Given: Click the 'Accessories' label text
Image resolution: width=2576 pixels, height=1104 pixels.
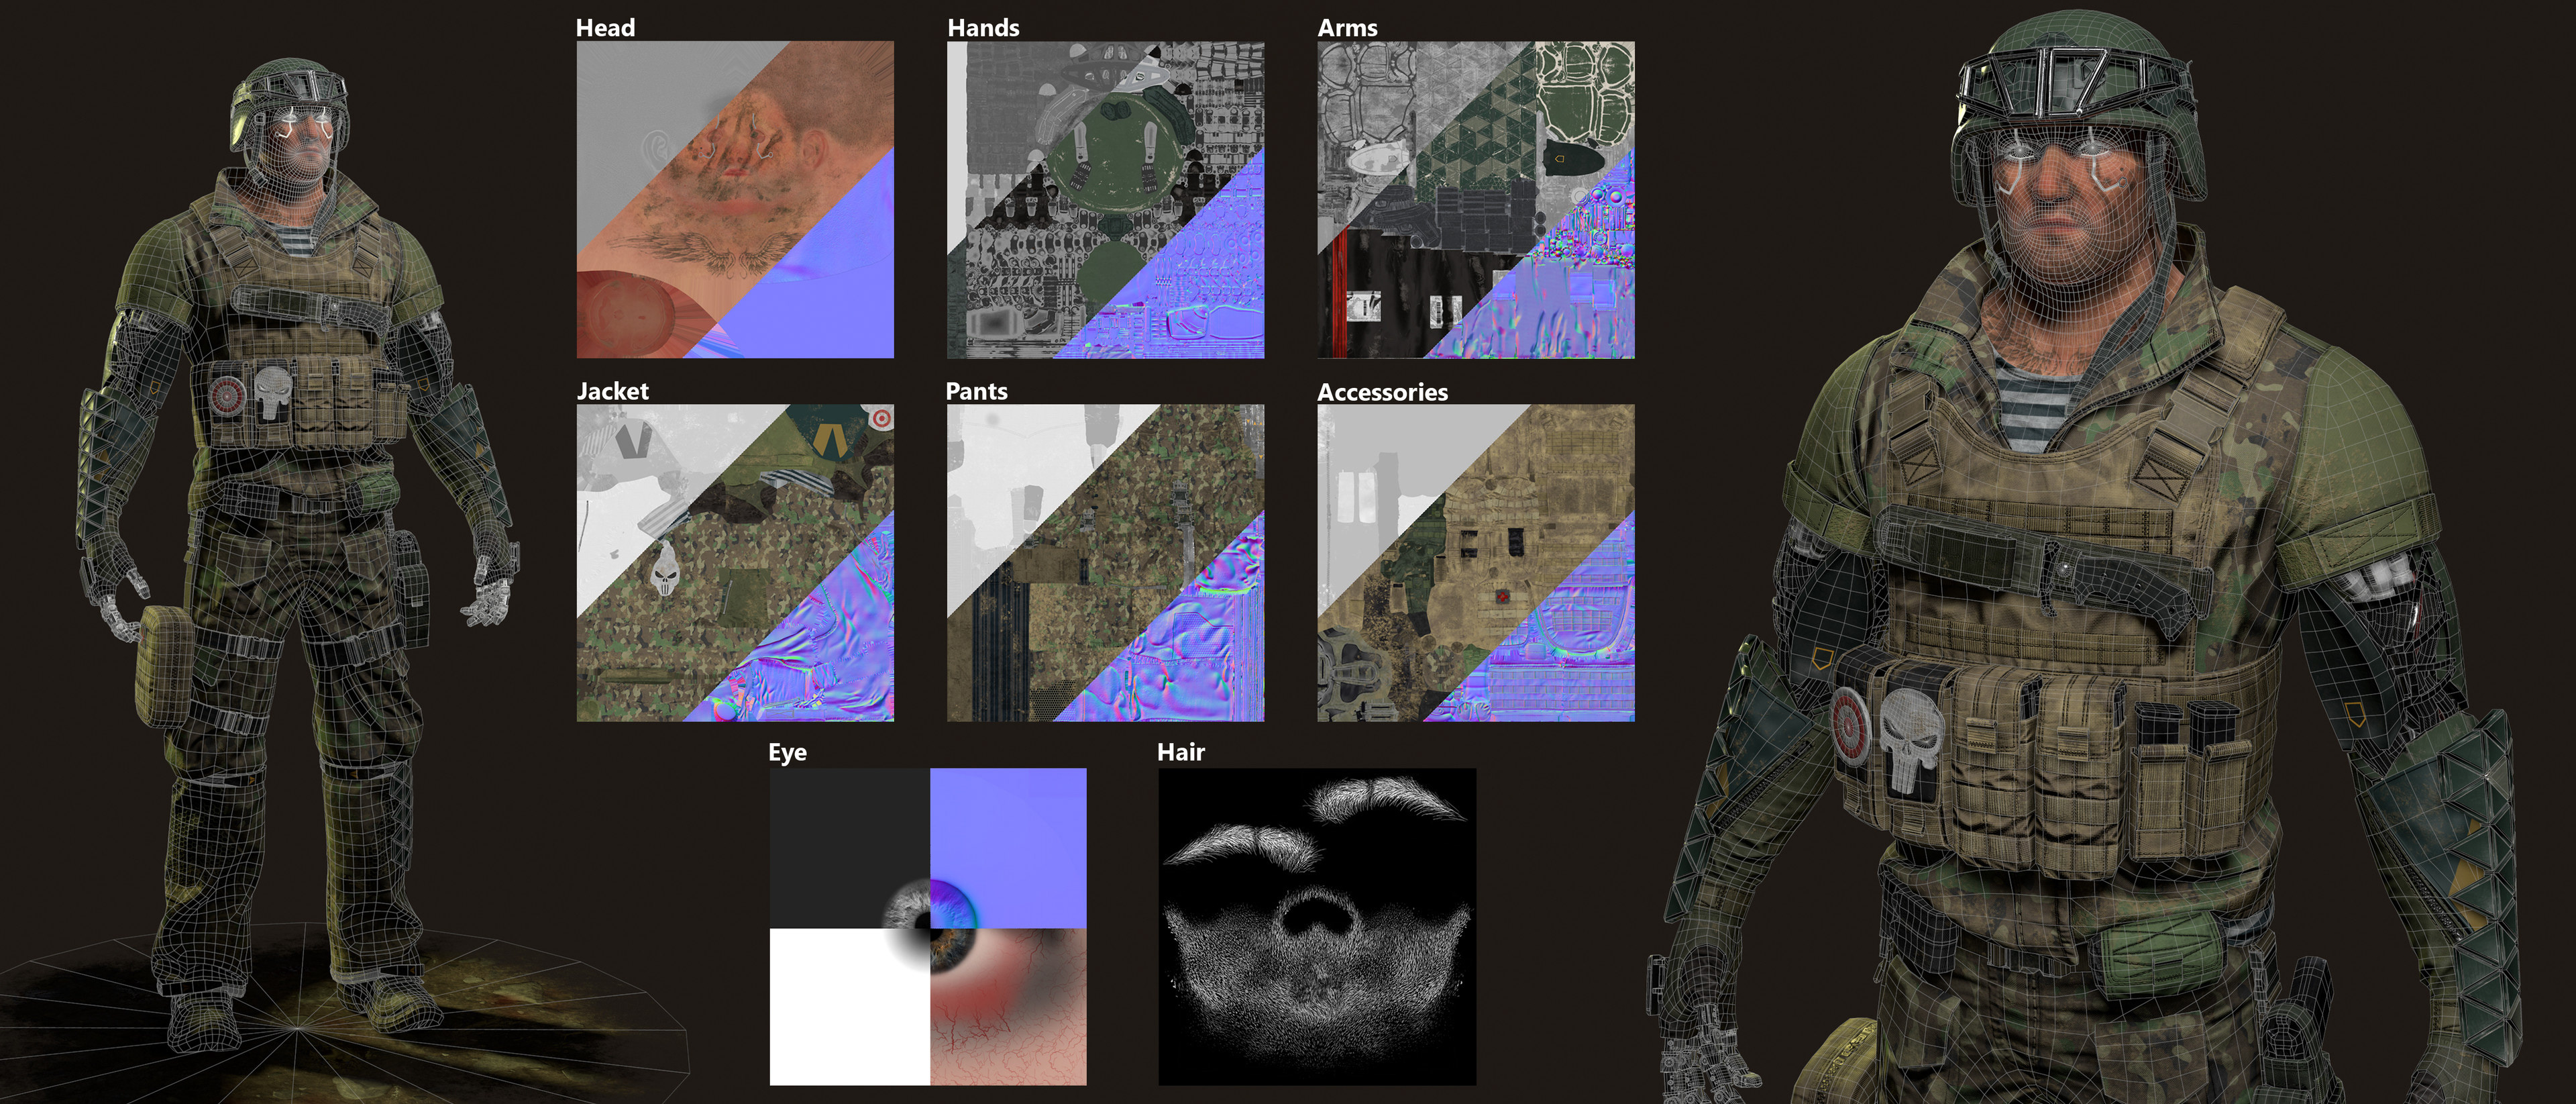Looking at the screenshot, I should tap(1382, 392).
